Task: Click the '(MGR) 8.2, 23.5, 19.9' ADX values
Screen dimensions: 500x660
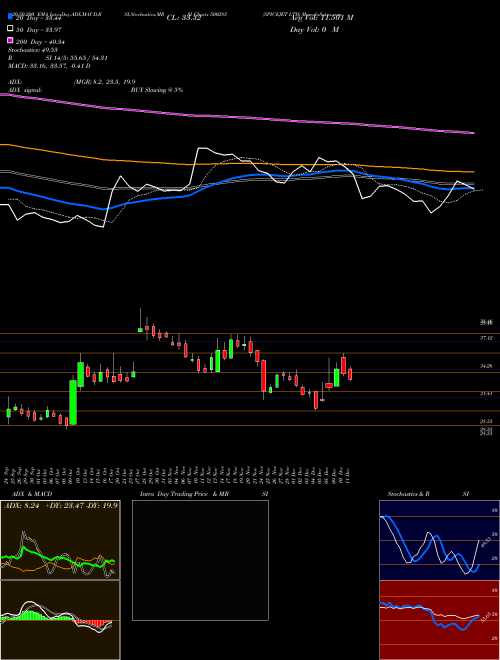Action: click(104, 82)
